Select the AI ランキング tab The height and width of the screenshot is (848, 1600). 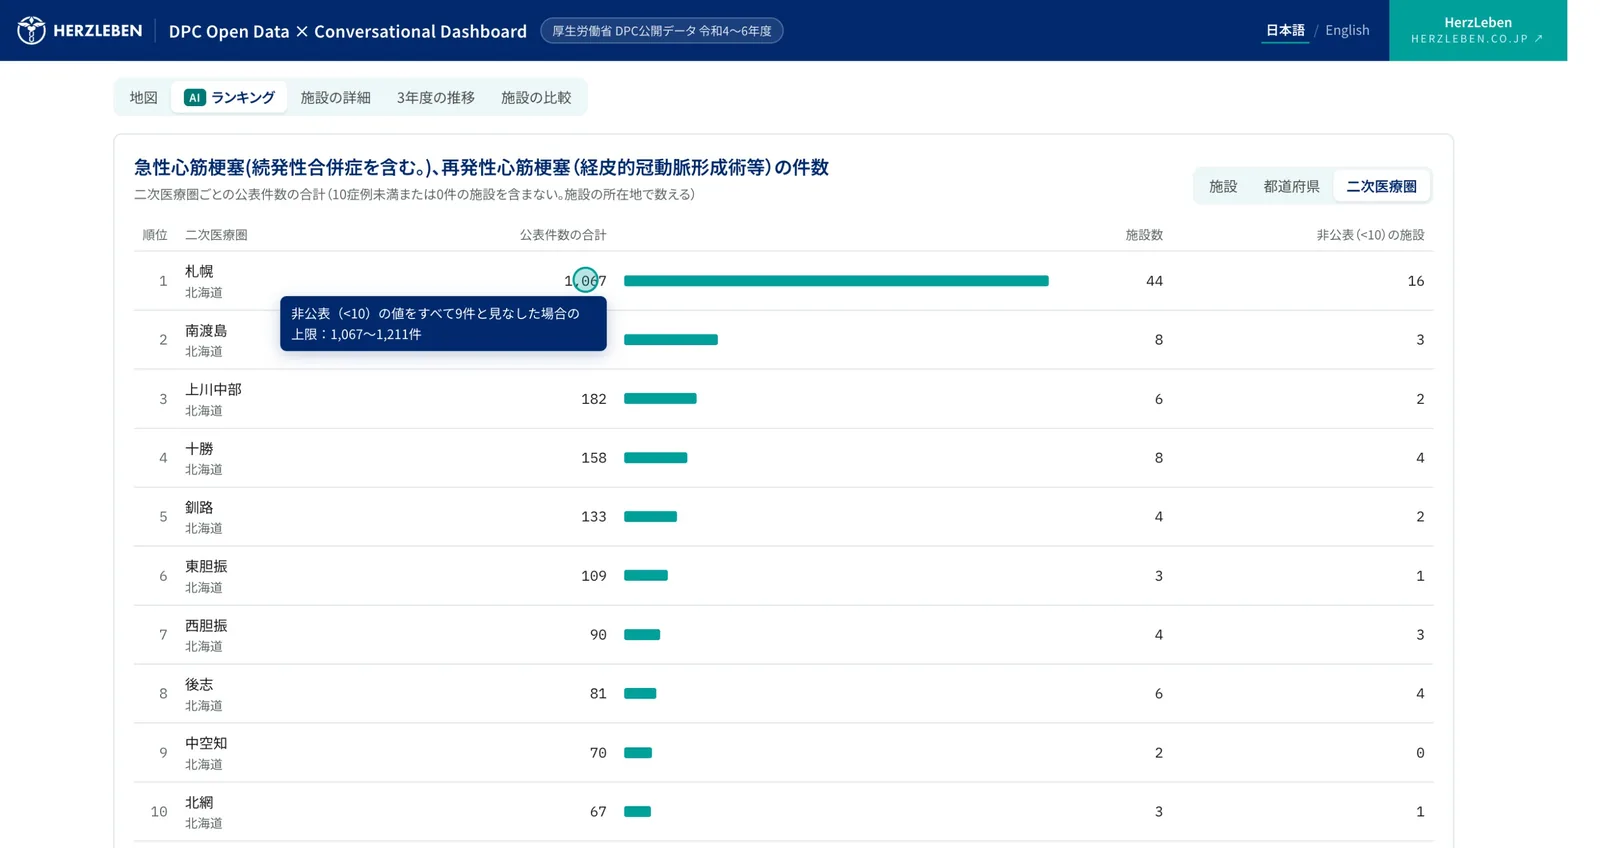229,97
